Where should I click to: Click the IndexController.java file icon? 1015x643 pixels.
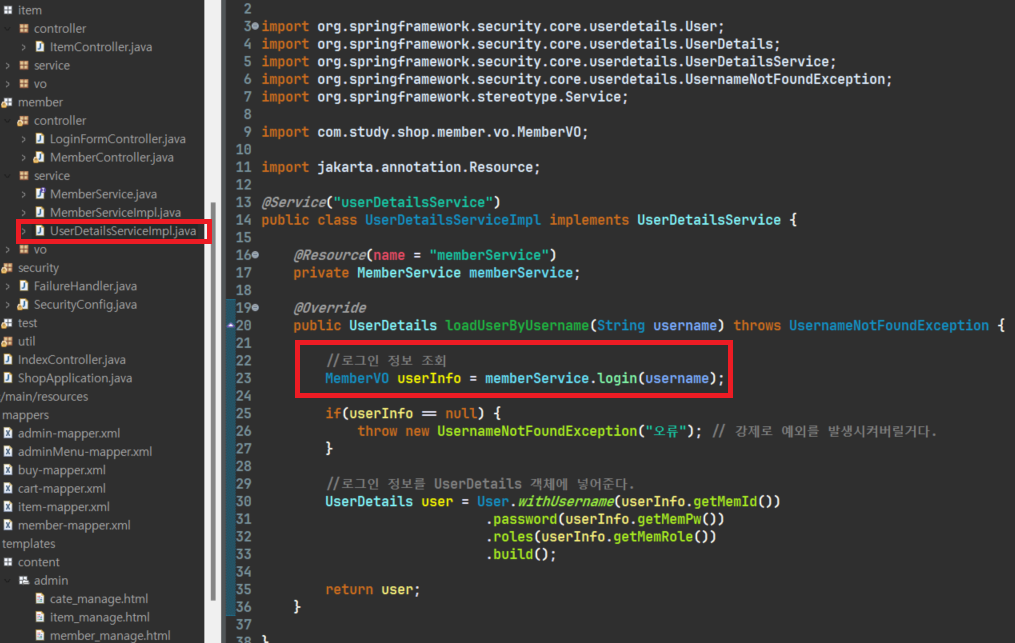pos(8,359)
